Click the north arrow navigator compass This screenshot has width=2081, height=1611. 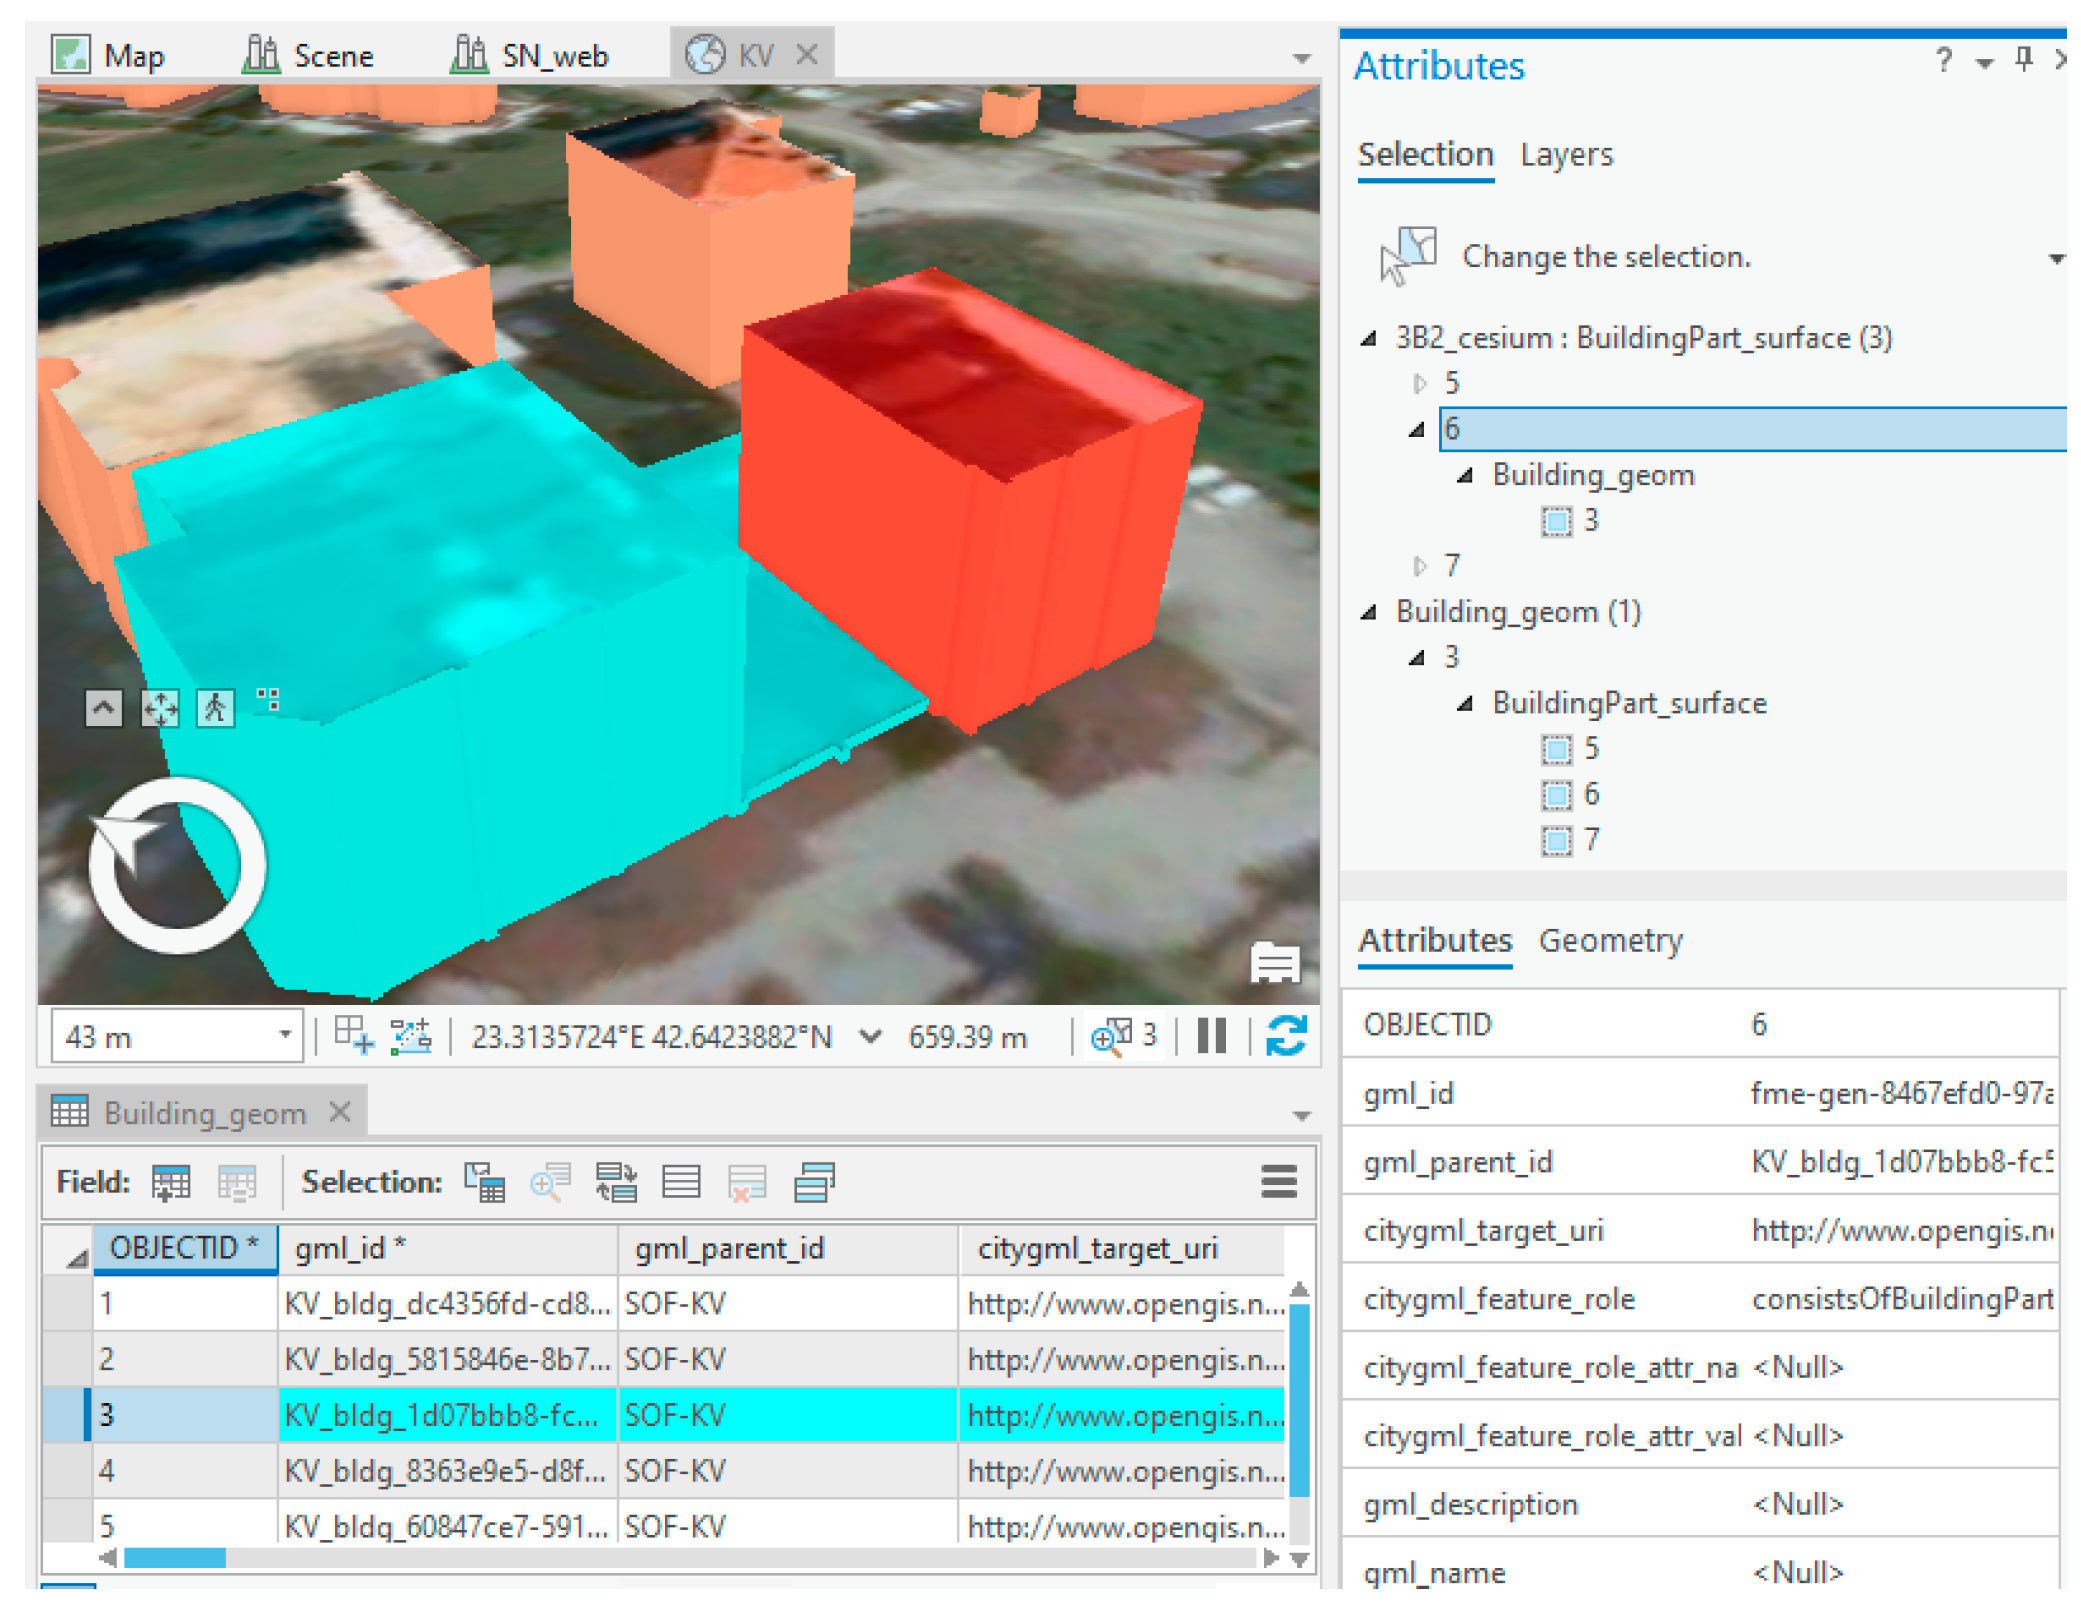point(177,865)
